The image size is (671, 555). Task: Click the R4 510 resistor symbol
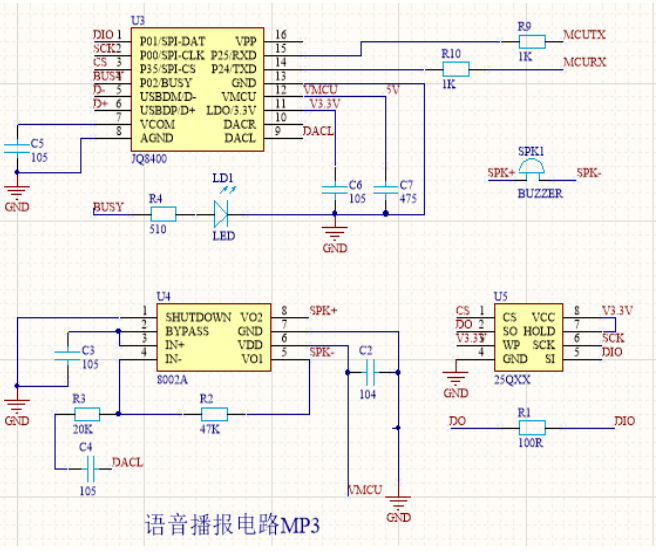[x=163, y=214]
